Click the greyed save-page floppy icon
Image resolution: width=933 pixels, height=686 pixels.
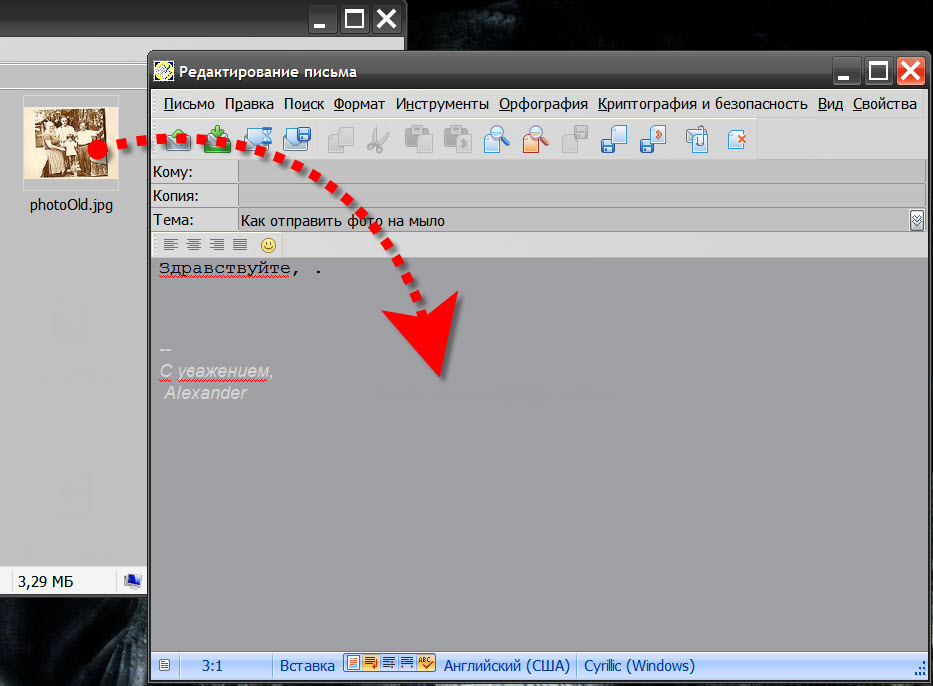pyautogui.click(x=575, y=139)
